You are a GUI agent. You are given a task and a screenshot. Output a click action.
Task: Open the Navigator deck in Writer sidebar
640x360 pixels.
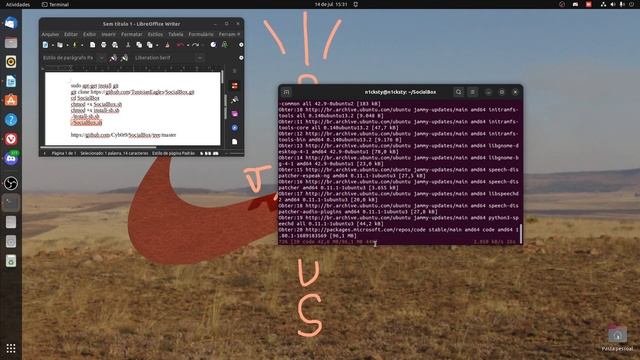click(x=235, y=128)
